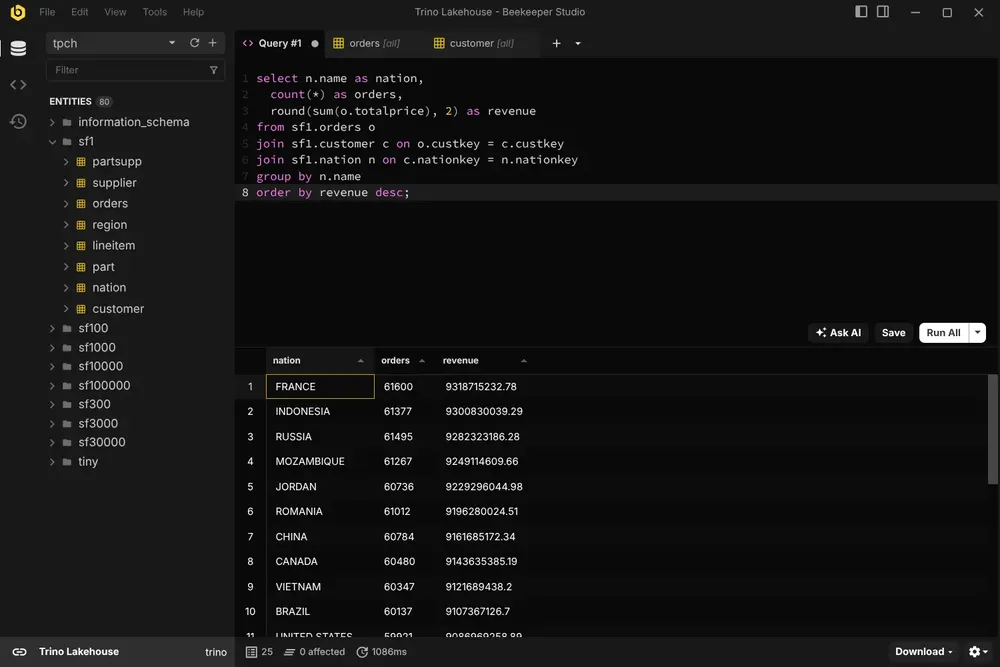Select the region table
1000x667 pixels.
tap(110, 225)
